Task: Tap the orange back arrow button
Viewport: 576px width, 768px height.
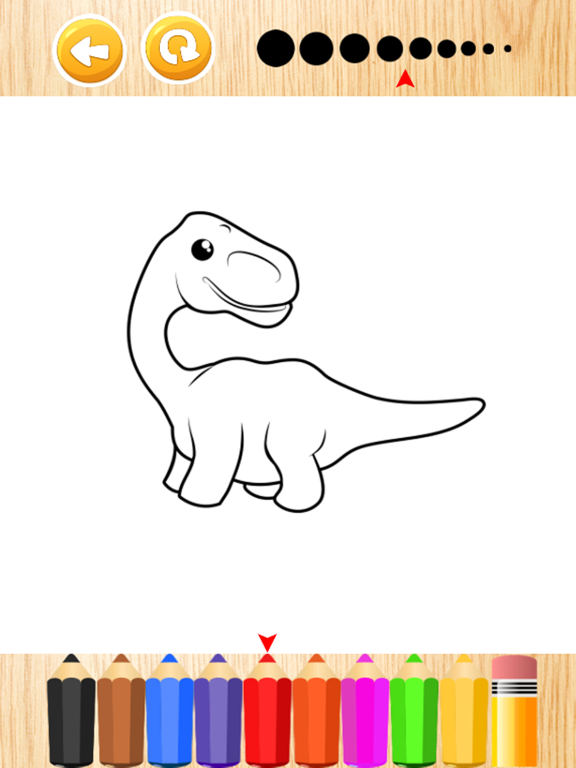Action: click(89, 50)
